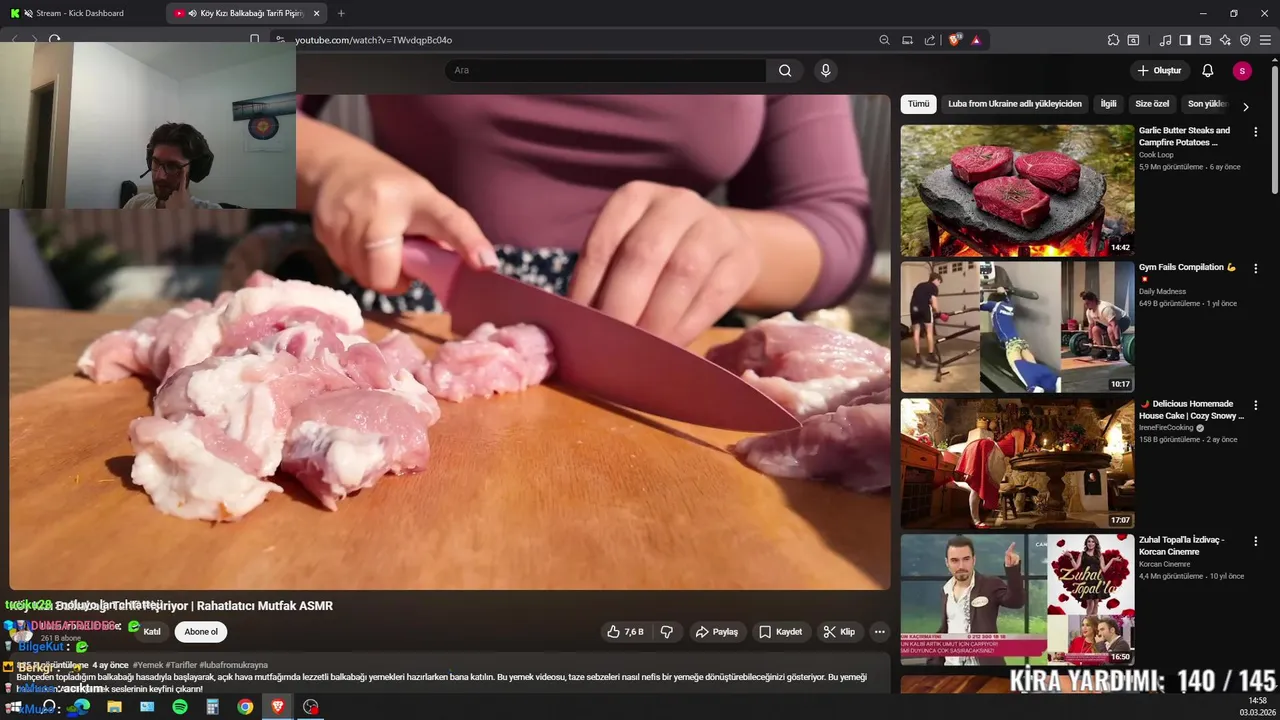The width and height of the screenshot is (1280, 720).
Task: Open Brave Rewards triangle icon
Action: click(976, 40)
